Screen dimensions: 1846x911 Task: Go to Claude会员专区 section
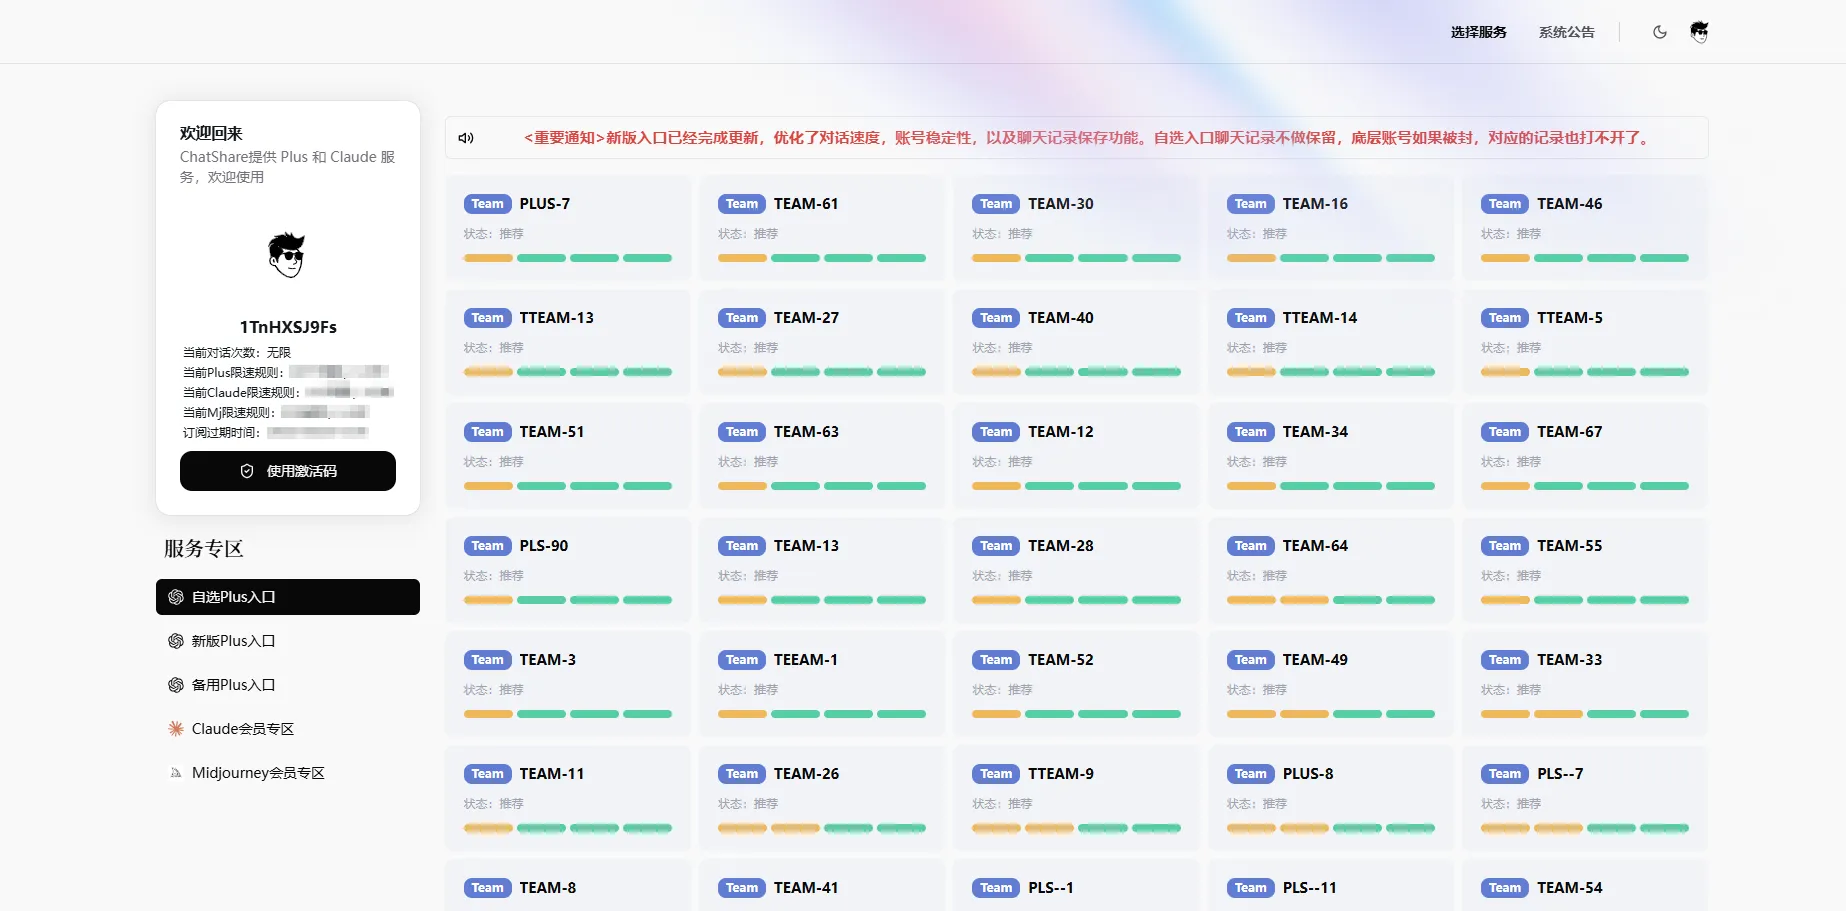coord(242,729)
